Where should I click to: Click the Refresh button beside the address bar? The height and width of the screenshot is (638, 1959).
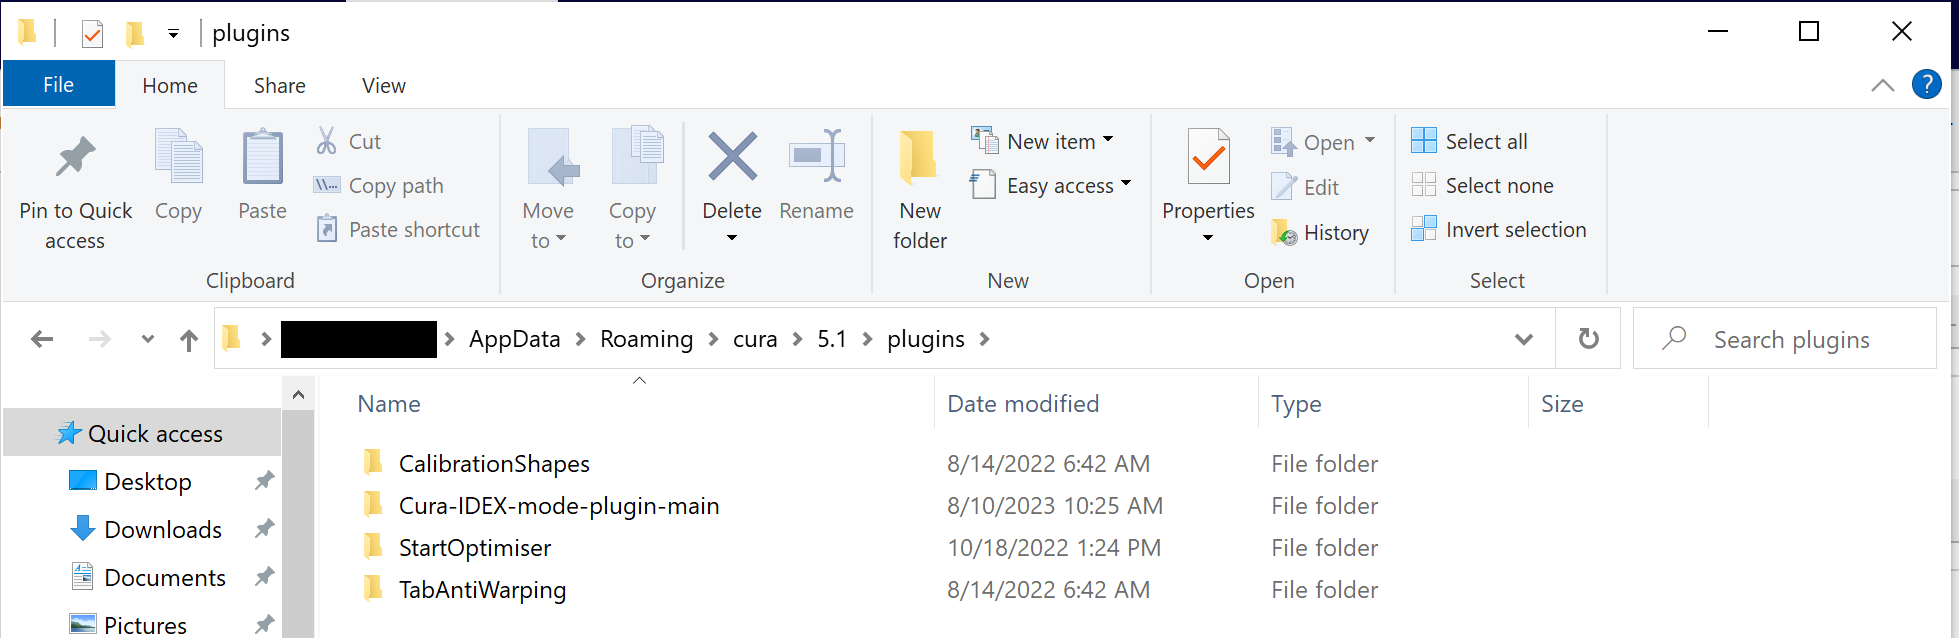pyautogui.click(x=1588, y=339)
